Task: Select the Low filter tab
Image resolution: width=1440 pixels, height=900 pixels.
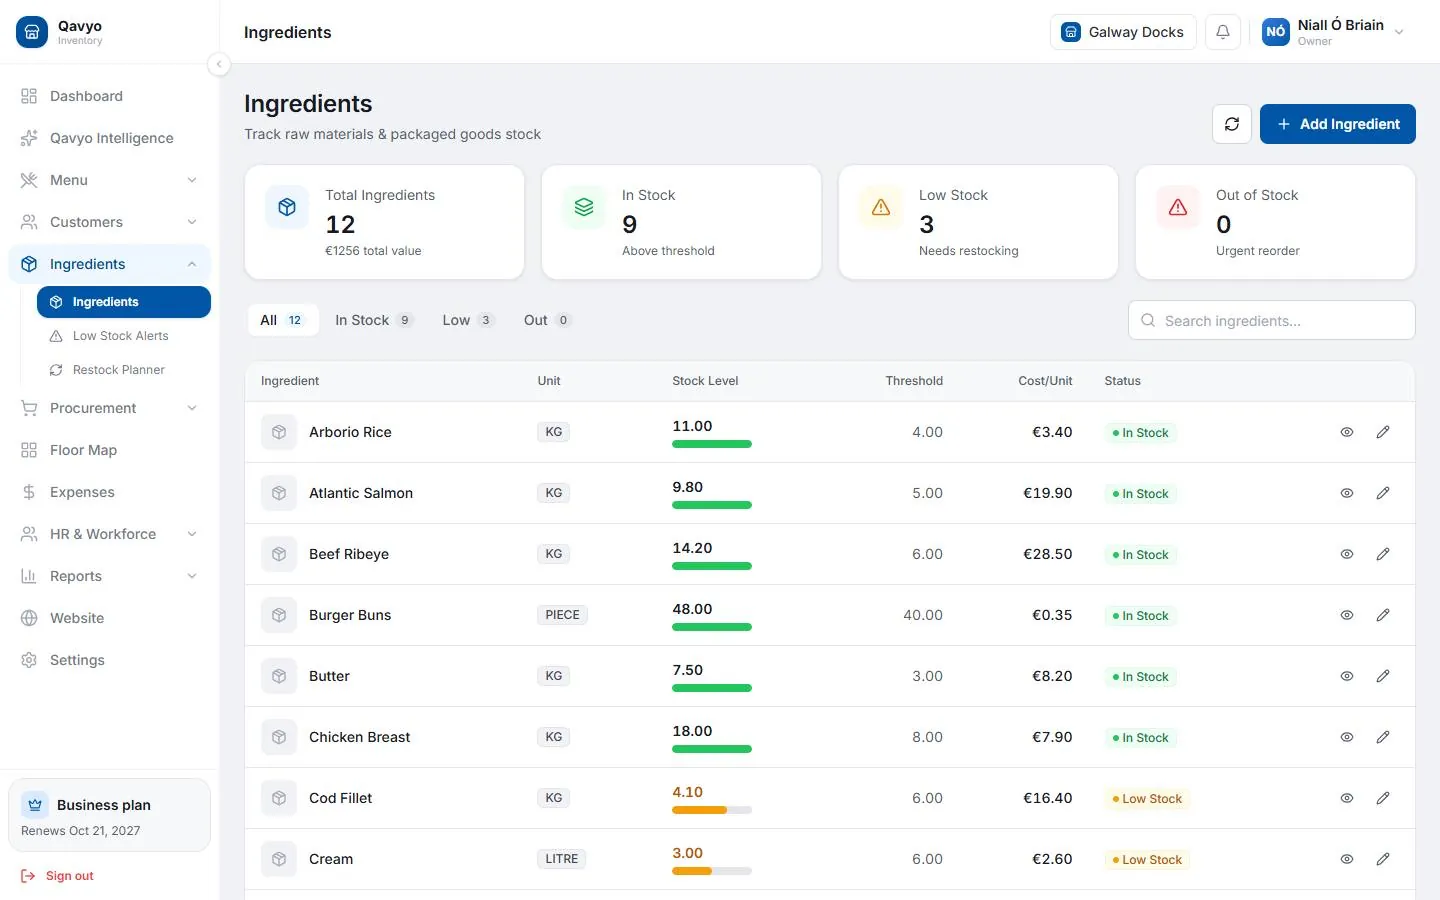Action: tap(467, 320)
